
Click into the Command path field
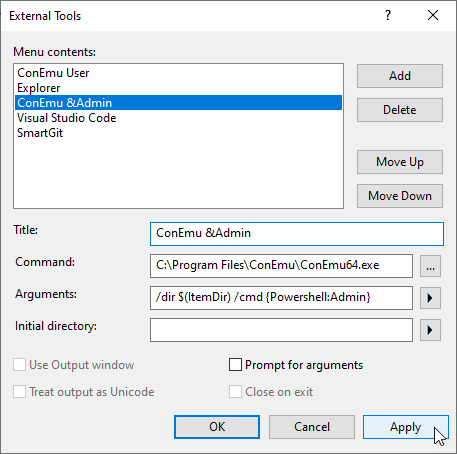point(281,266)
